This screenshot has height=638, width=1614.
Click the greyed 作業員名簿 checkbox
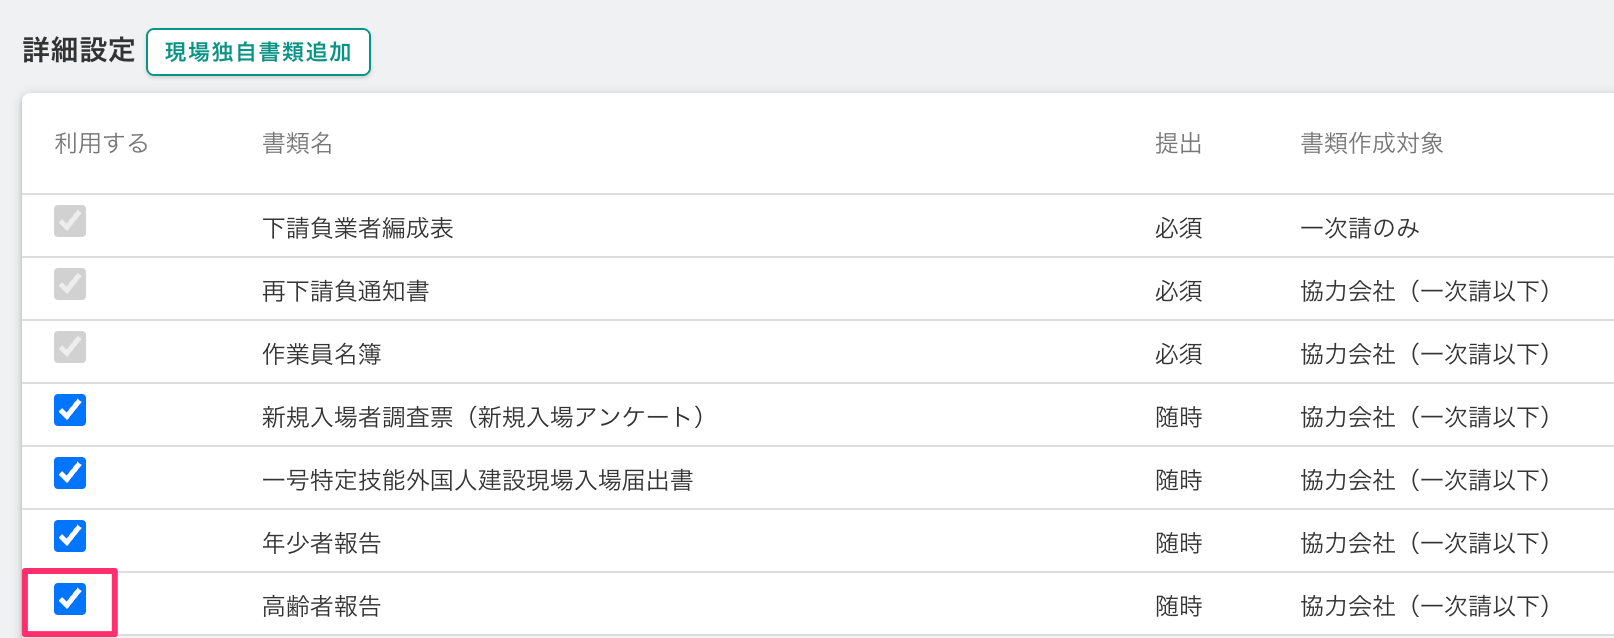(70, 347)
